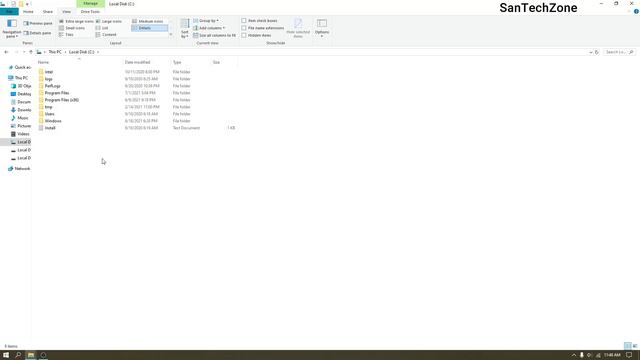
Task: Sort by the Name column header
Action: [x=43, y=62]
